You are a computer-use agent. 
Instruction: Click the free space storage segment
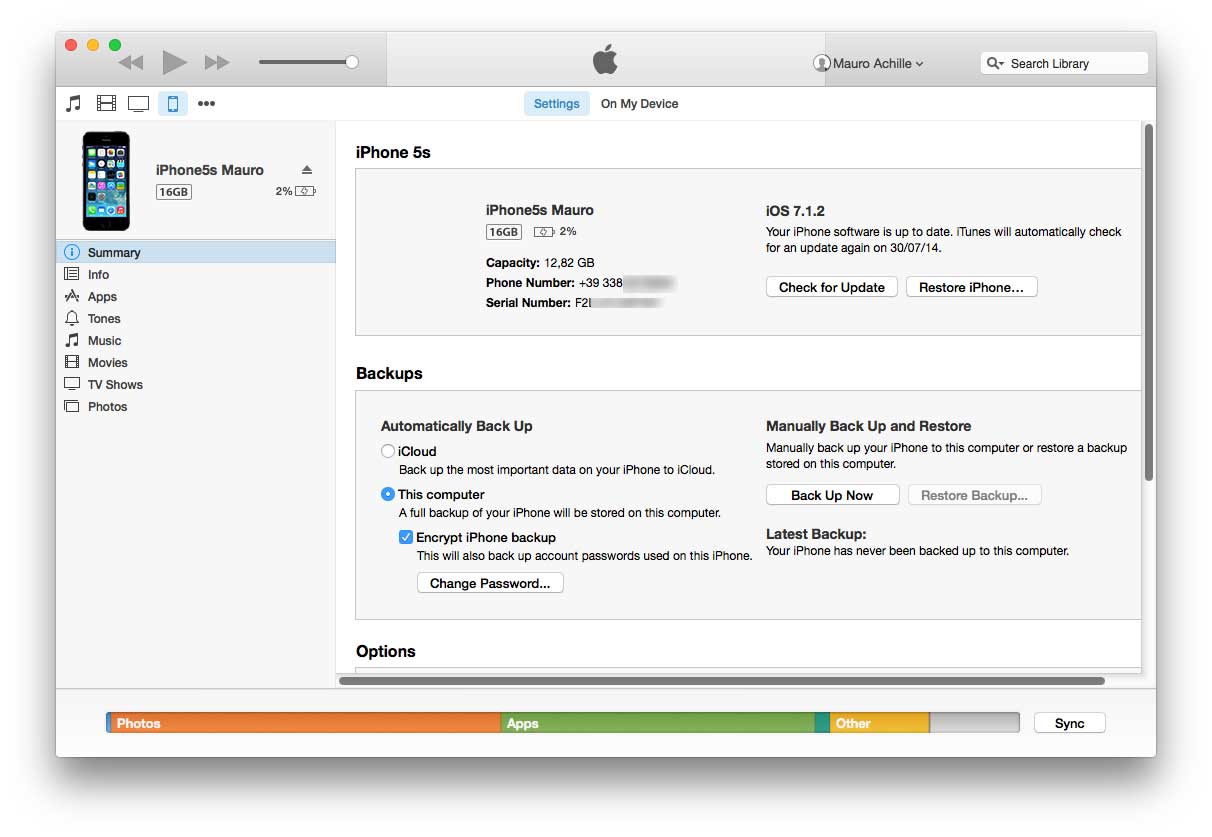click(x=975, y=723)
